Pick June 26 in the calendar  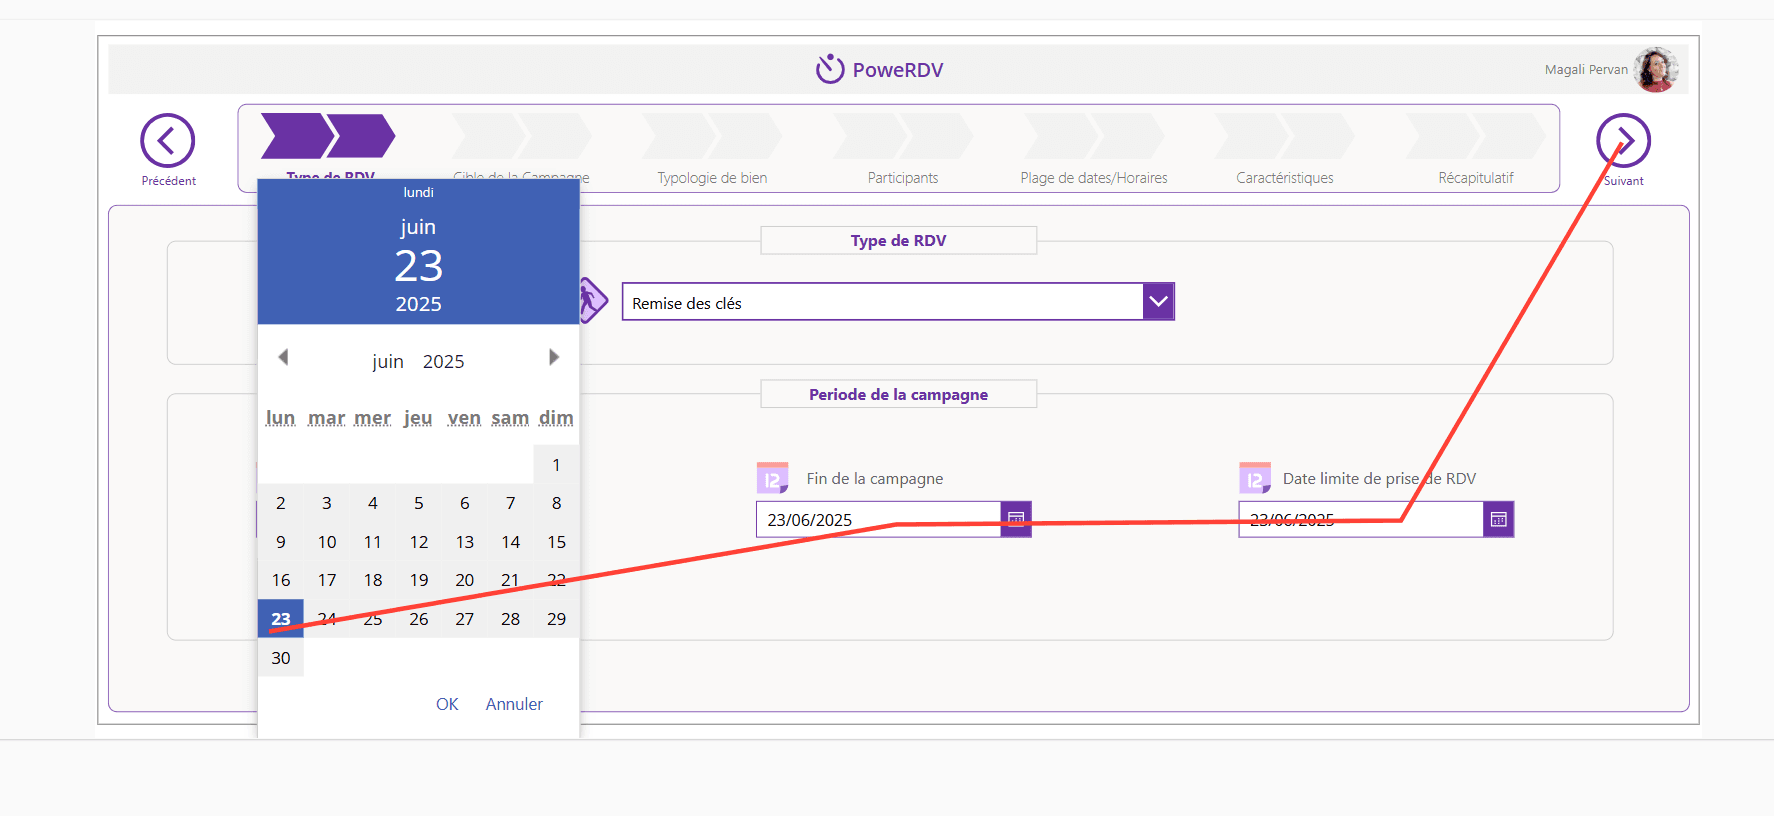click(419, 619)
